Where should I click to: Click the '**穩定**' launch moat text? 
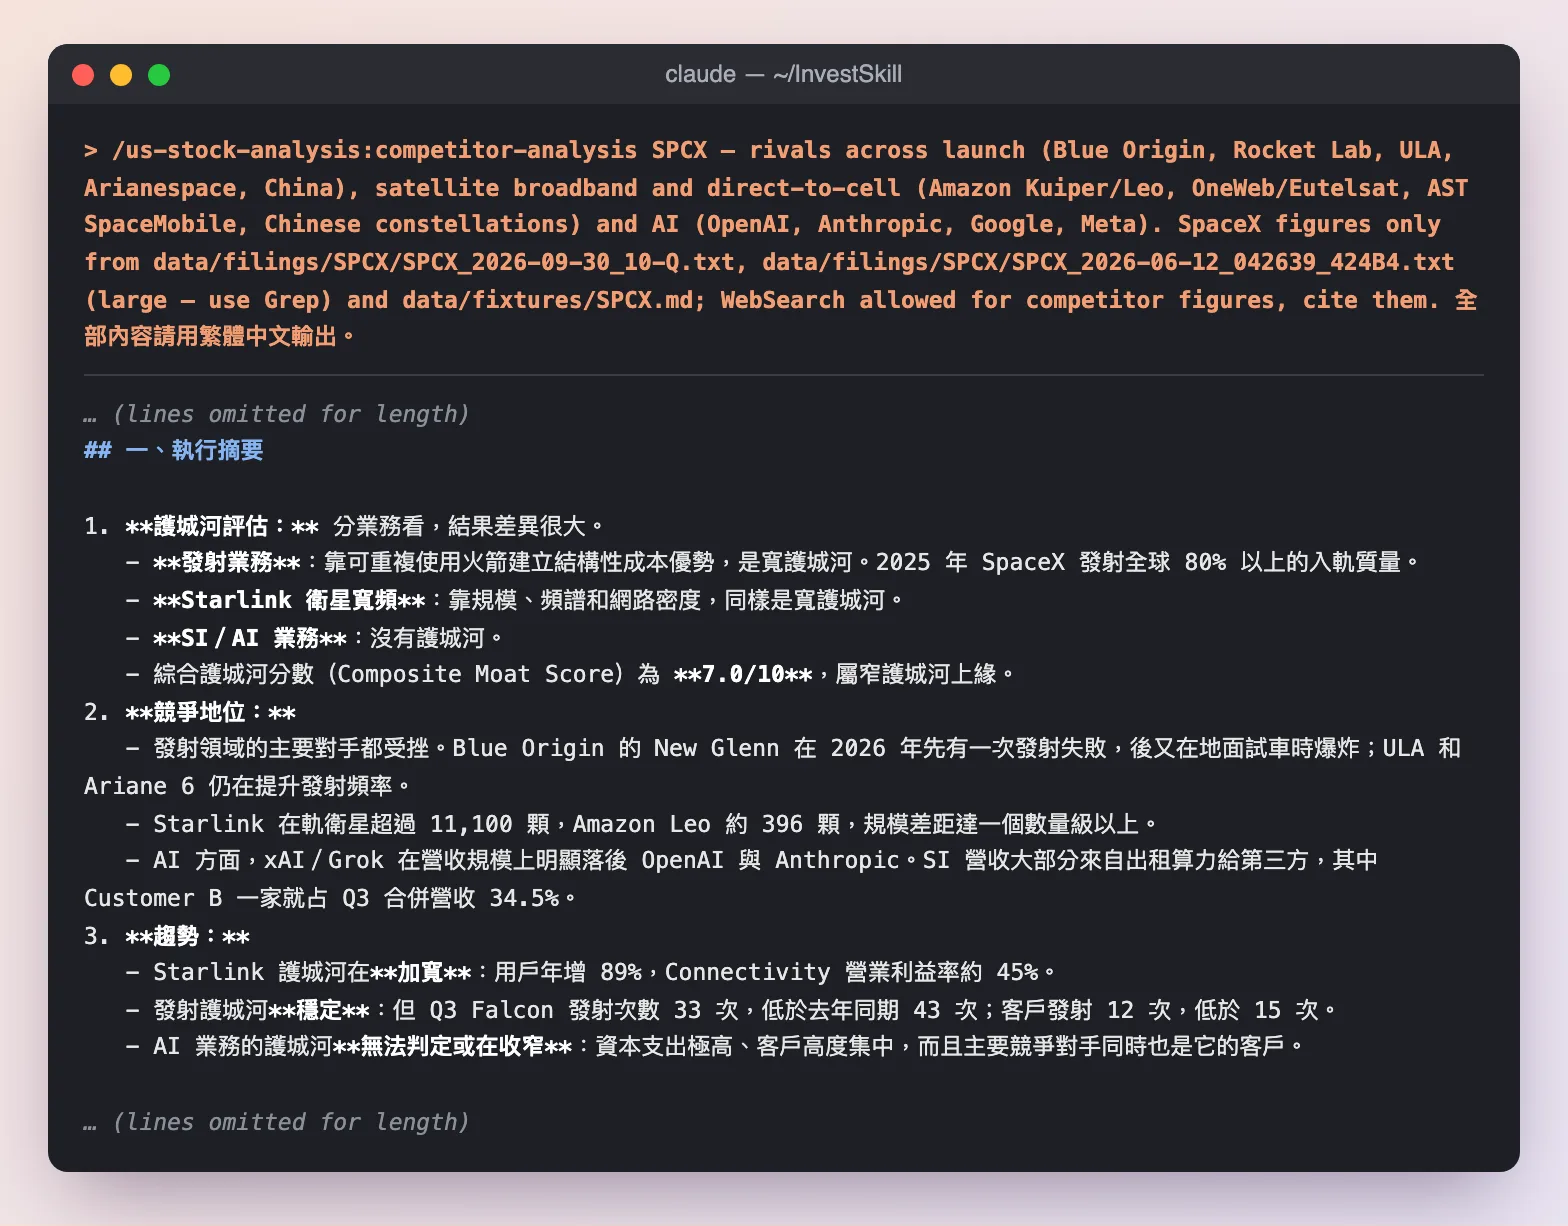coord(320,1010)
